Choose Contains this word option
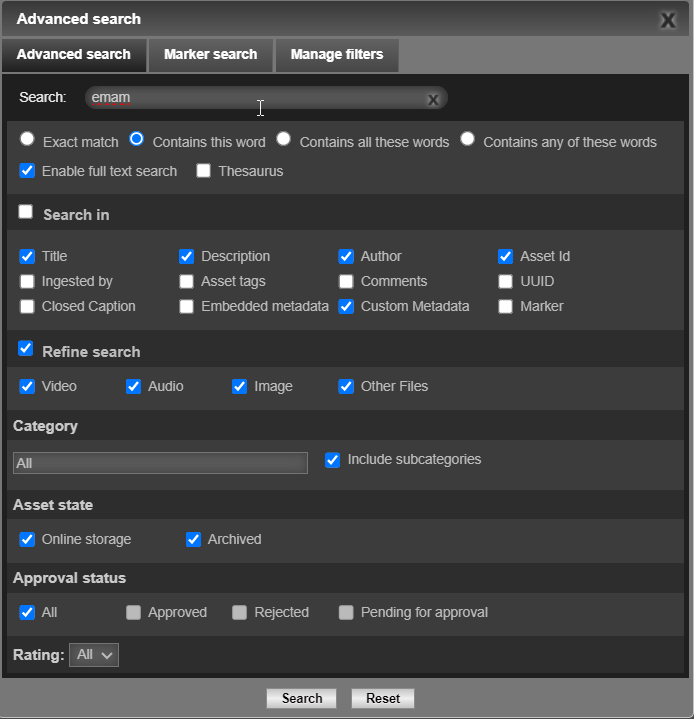 pyautogui.click(x=136, y=138)
